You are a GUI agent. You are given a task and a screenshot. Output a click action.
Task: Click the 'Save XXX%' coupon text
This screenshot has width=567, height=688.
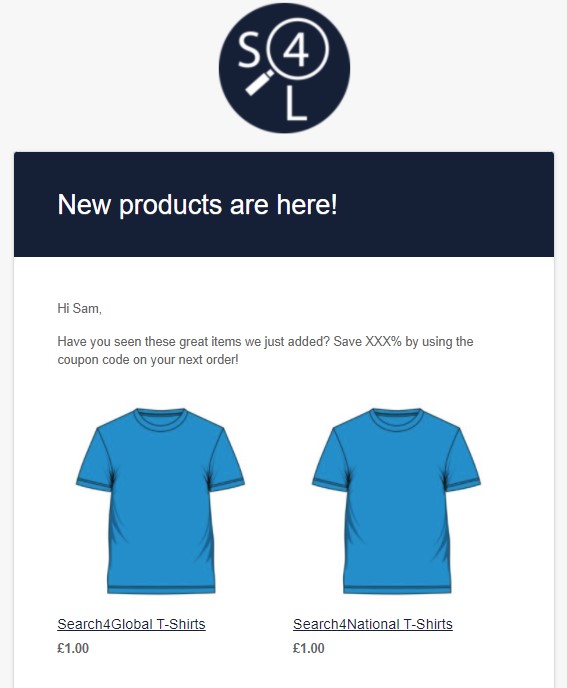367,341
